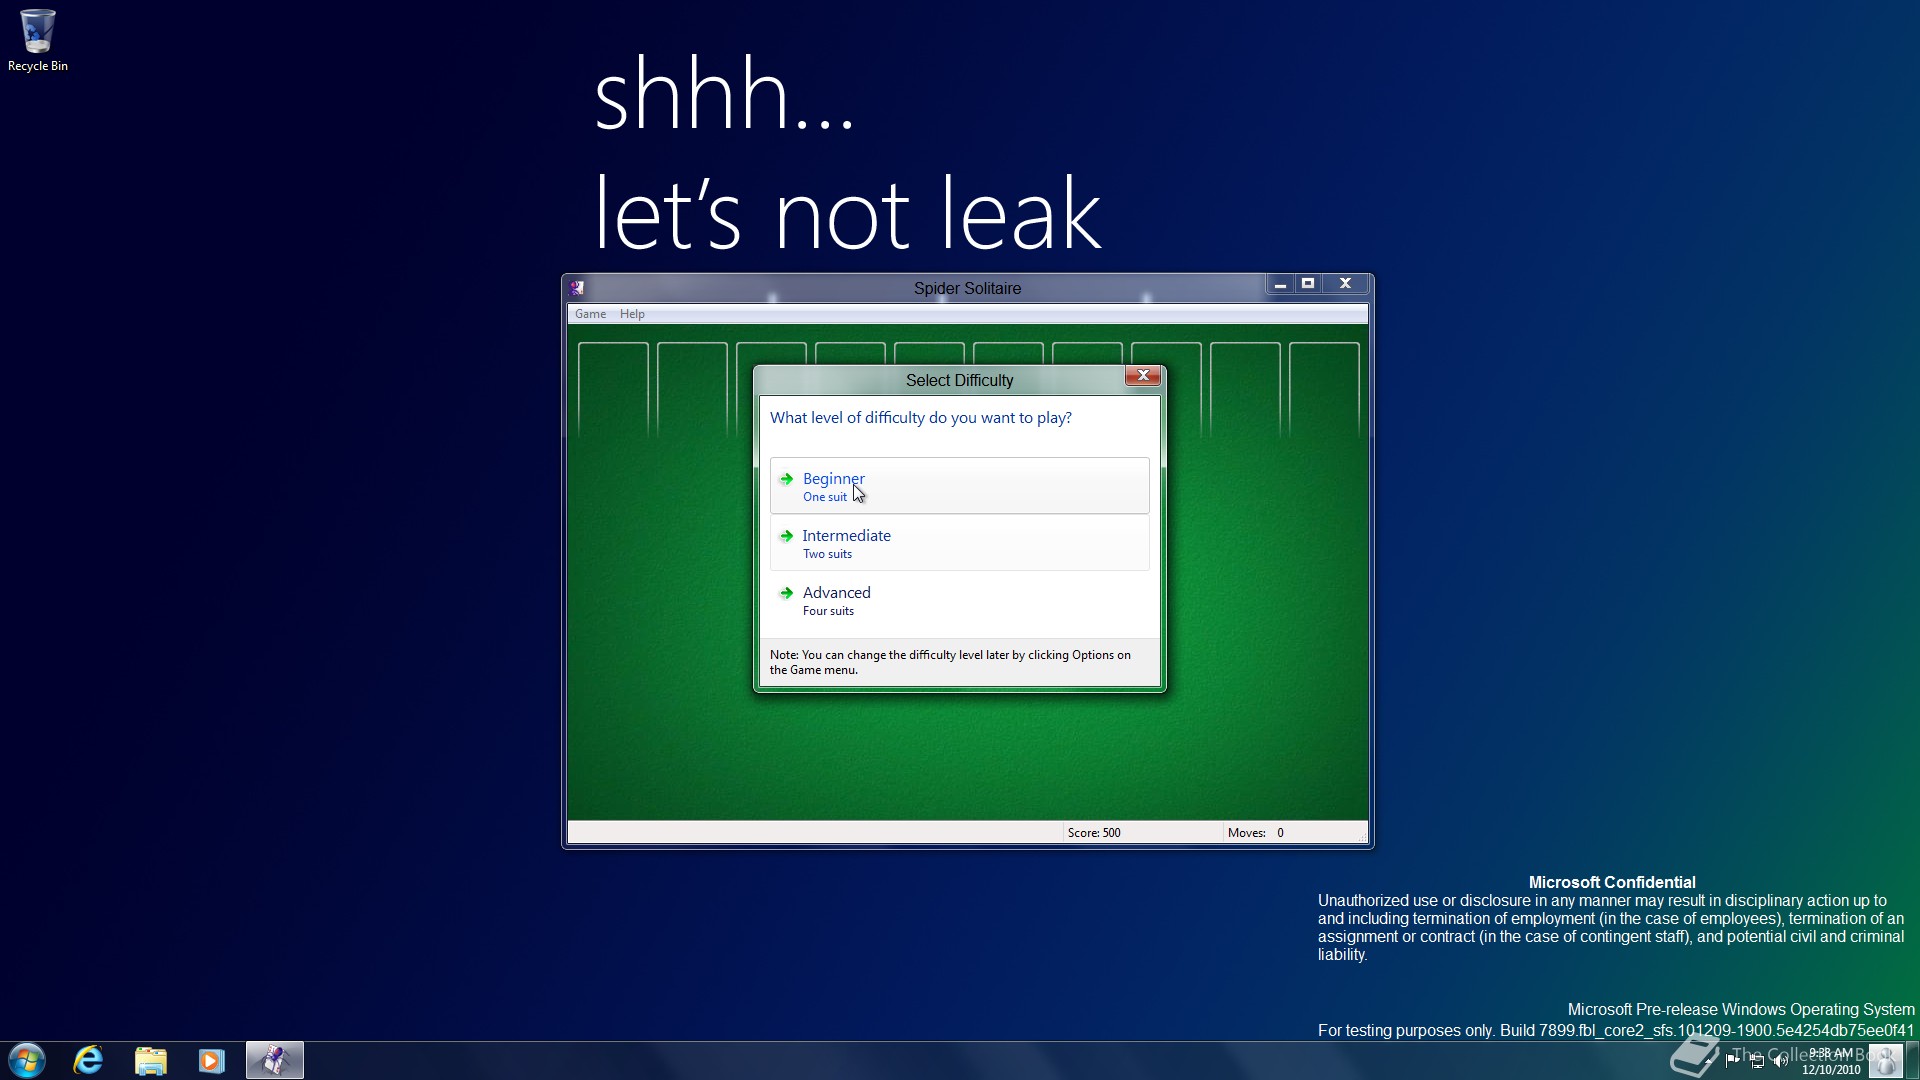This screenshot has height=1080, width=1920.
Task: Open Action Center flag icon
Action: click(1732, 1061)
